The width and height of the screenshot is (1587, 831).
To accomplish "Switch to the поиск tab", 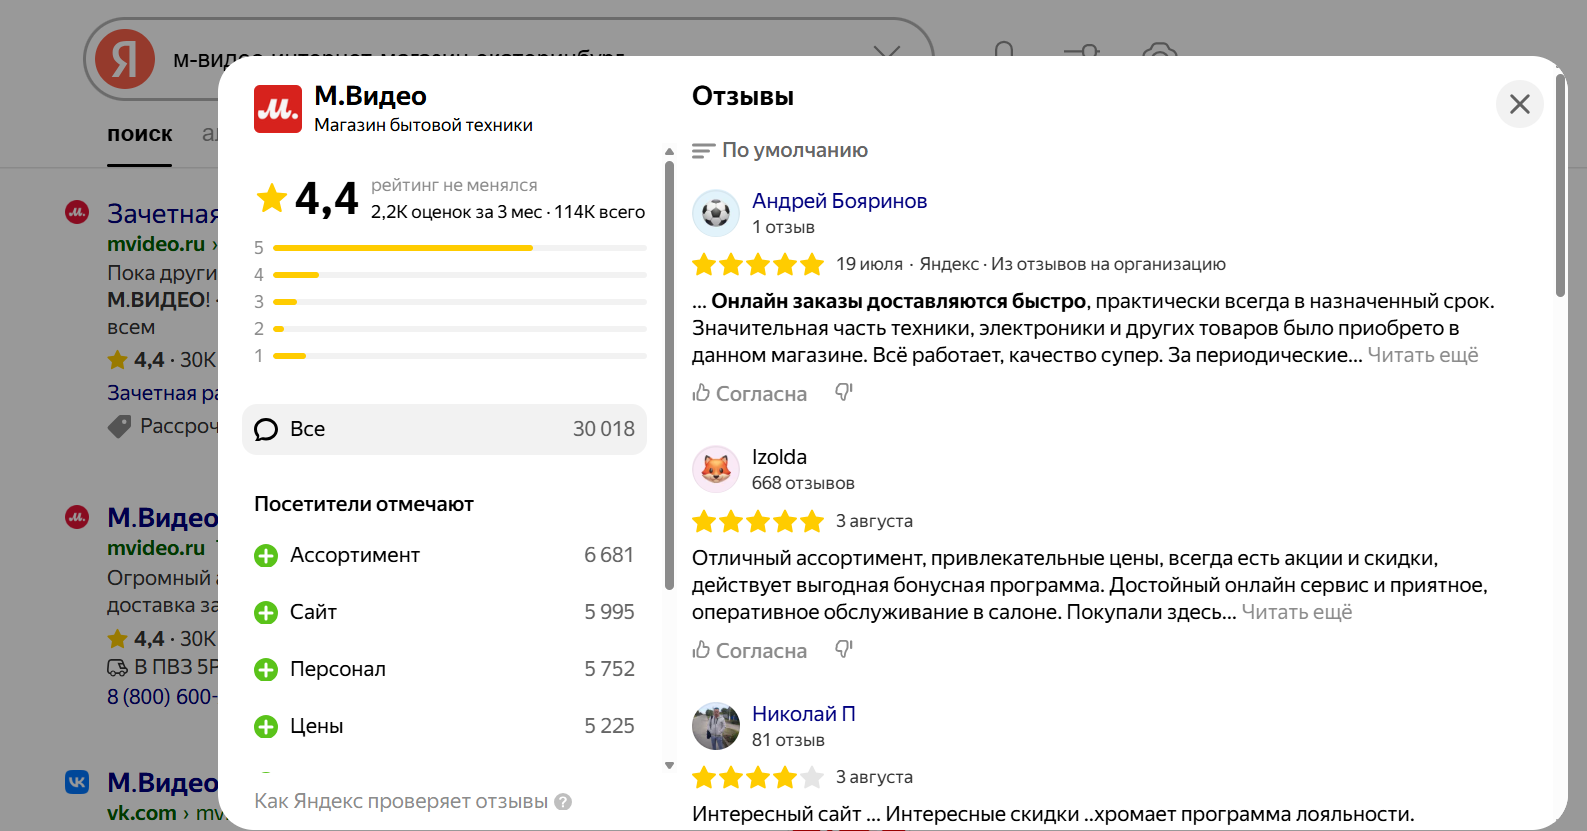I will [x=140, y=134].
